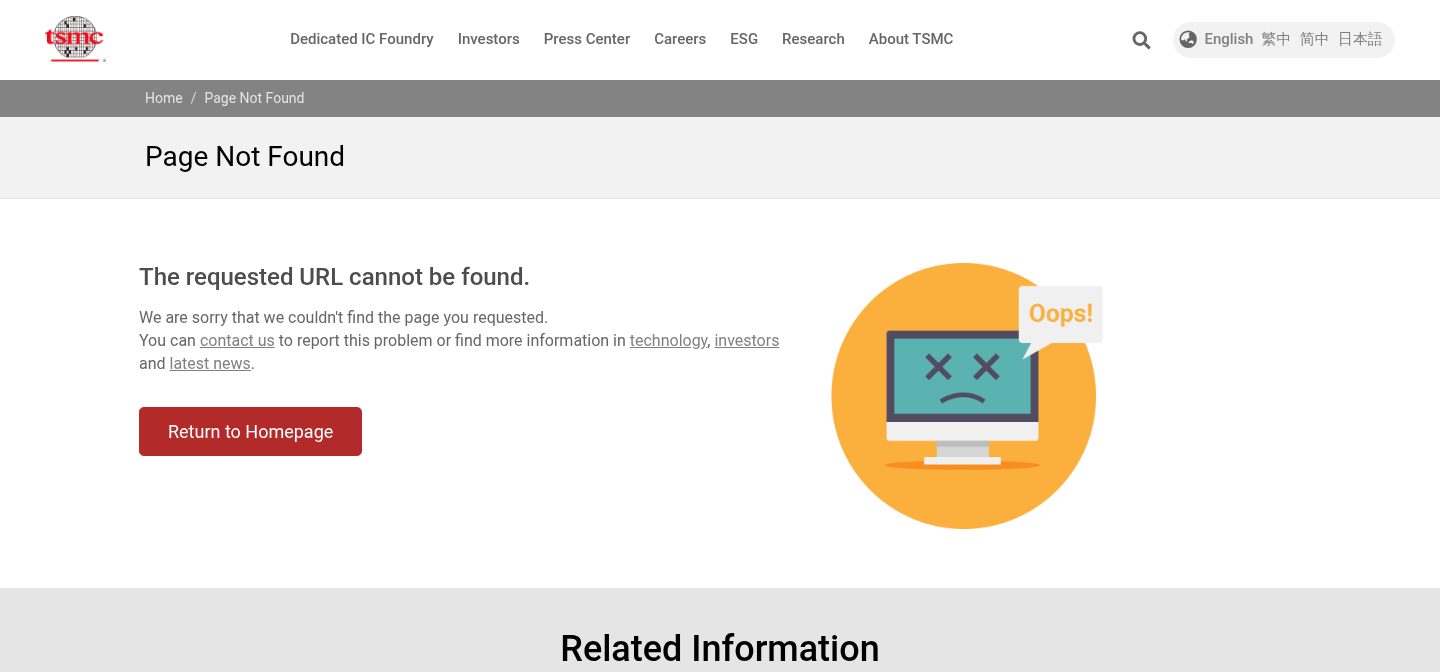Select English language option
1440x672 pixels.
[1228, 39]
